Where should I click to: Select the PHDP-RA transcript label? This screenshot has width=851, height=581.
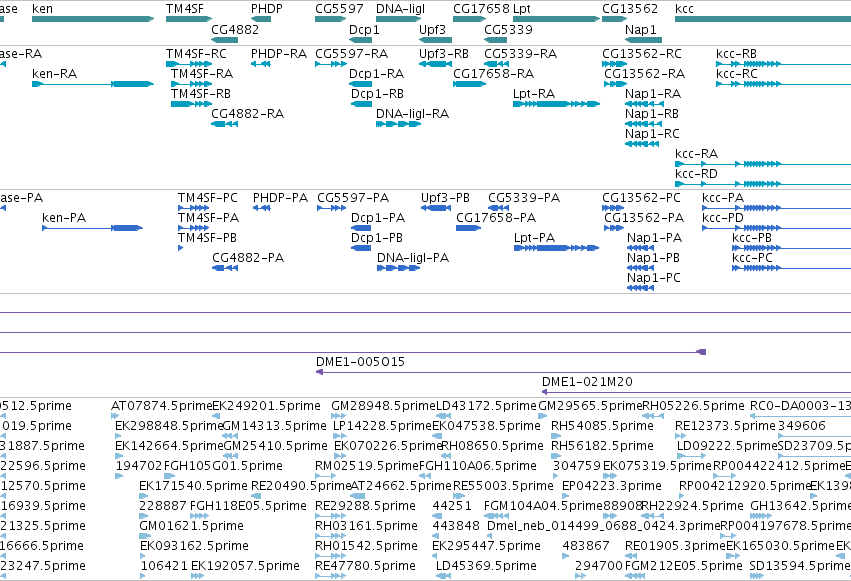pos(279,54)
